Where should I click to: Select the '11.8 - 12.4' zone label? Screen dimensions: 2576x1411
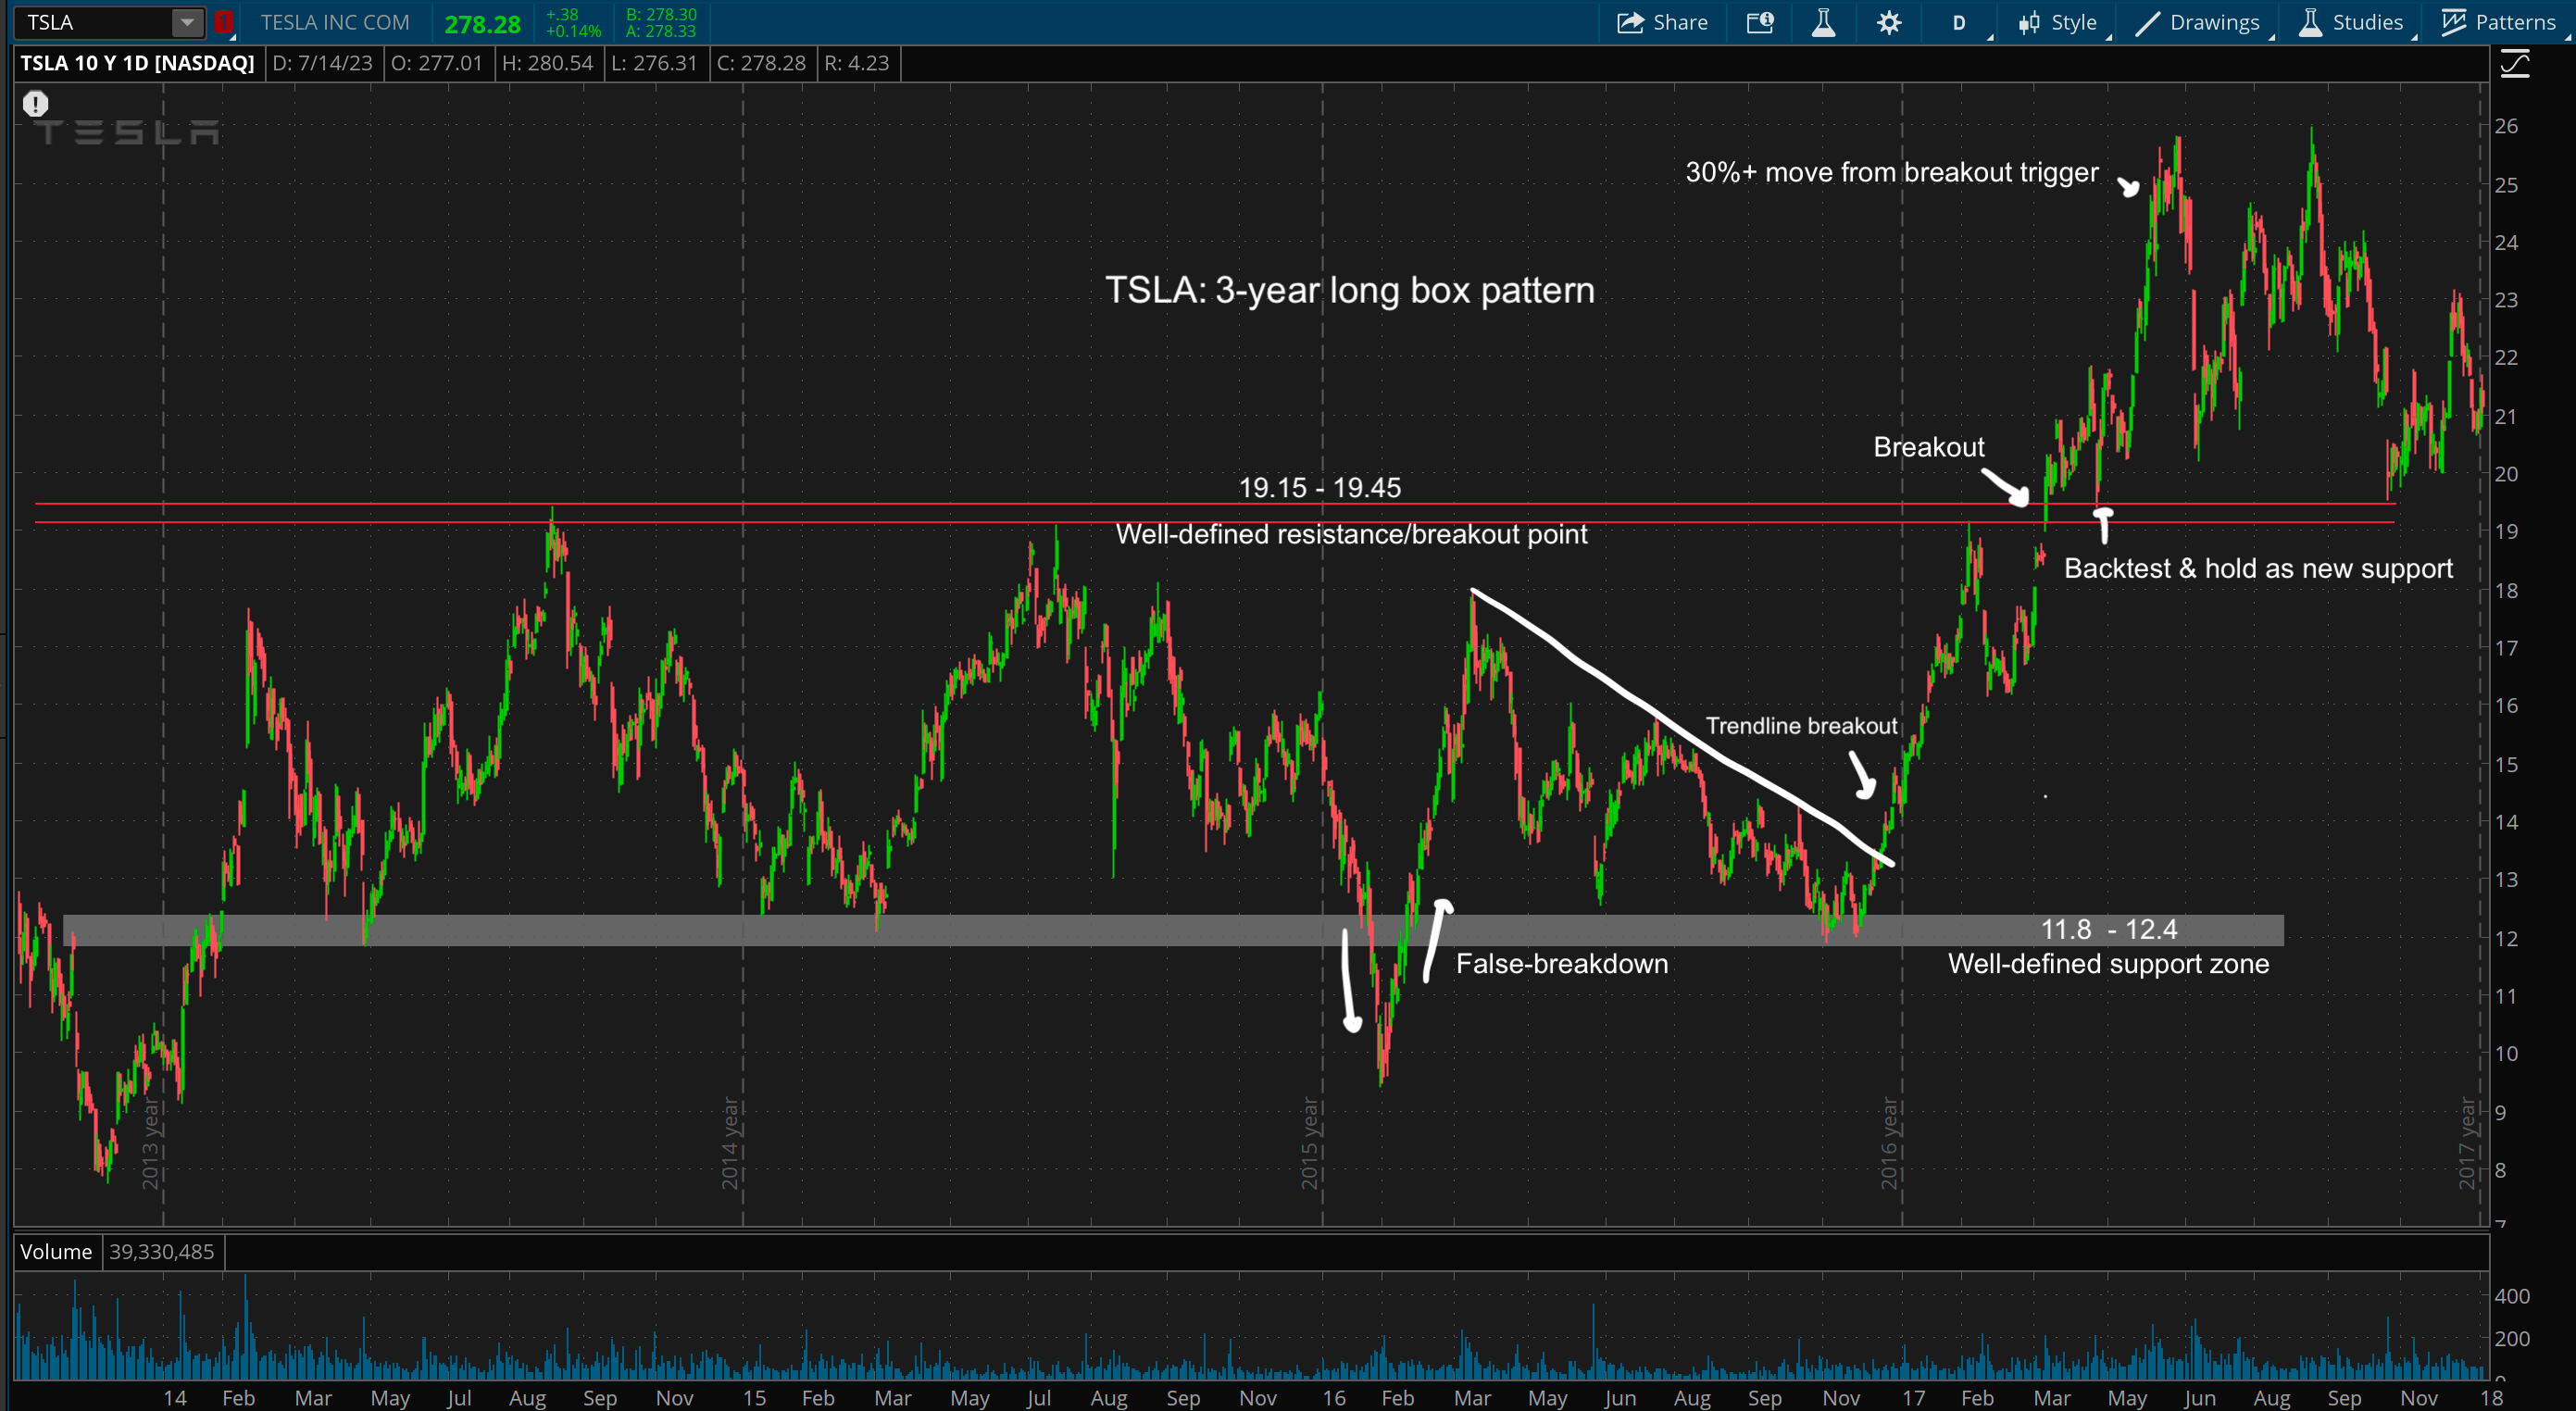pyautogui.click(x=2109, y=929)
